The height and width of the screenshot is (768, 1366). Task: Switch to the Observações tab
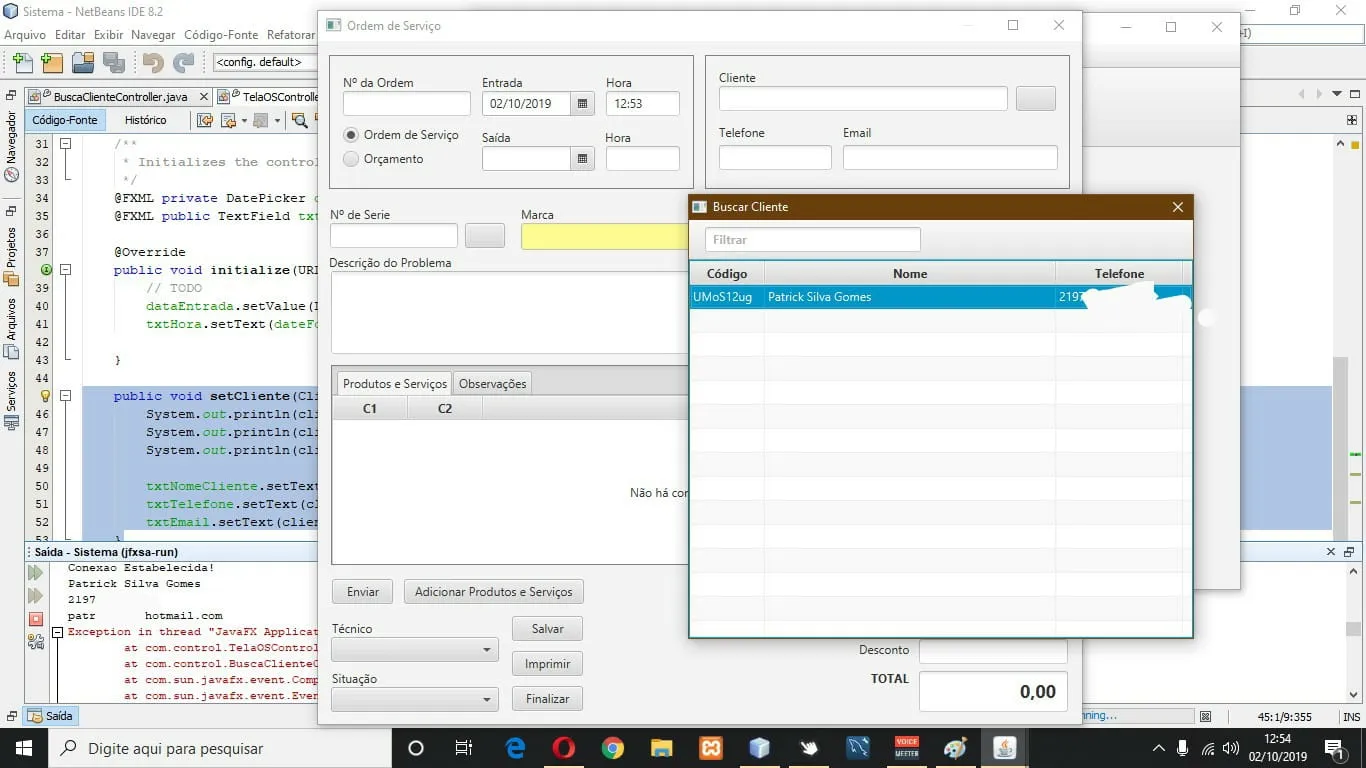click(492, 384)
